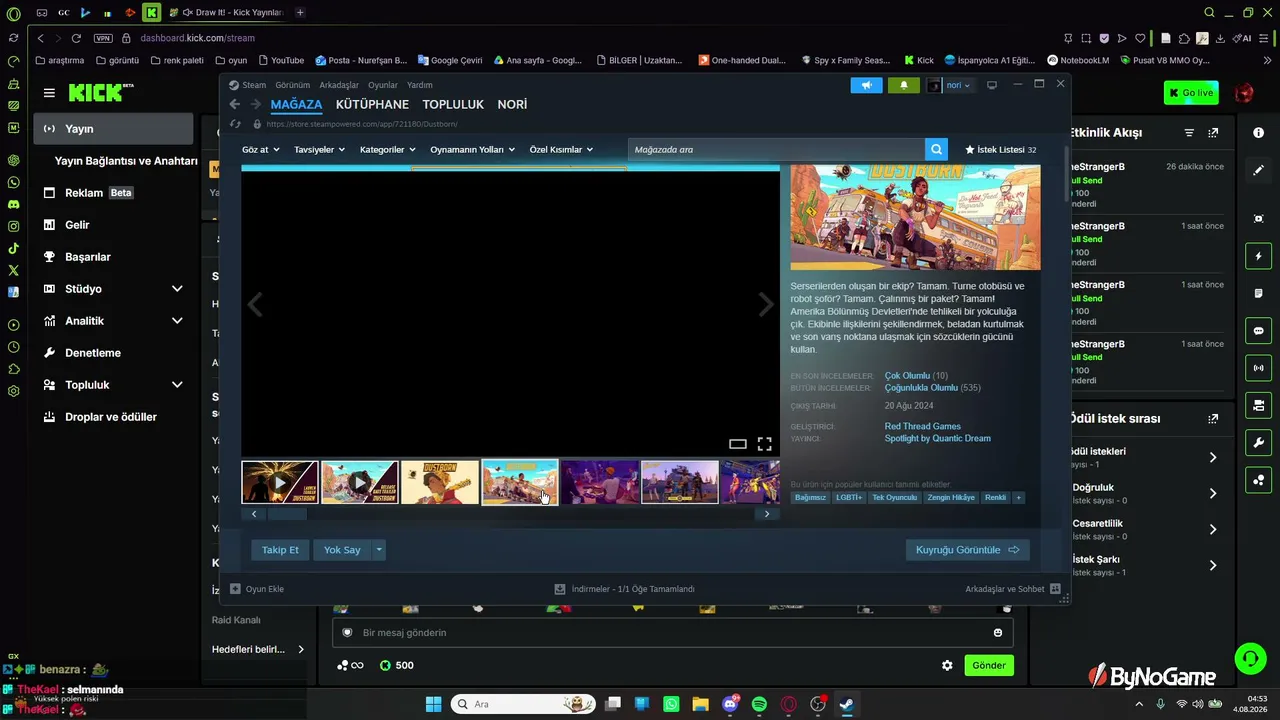Open the İstek Listesi wishlist link
Image resolution: width=1280 pixels, height=720 pixels.
point(1000,150)
